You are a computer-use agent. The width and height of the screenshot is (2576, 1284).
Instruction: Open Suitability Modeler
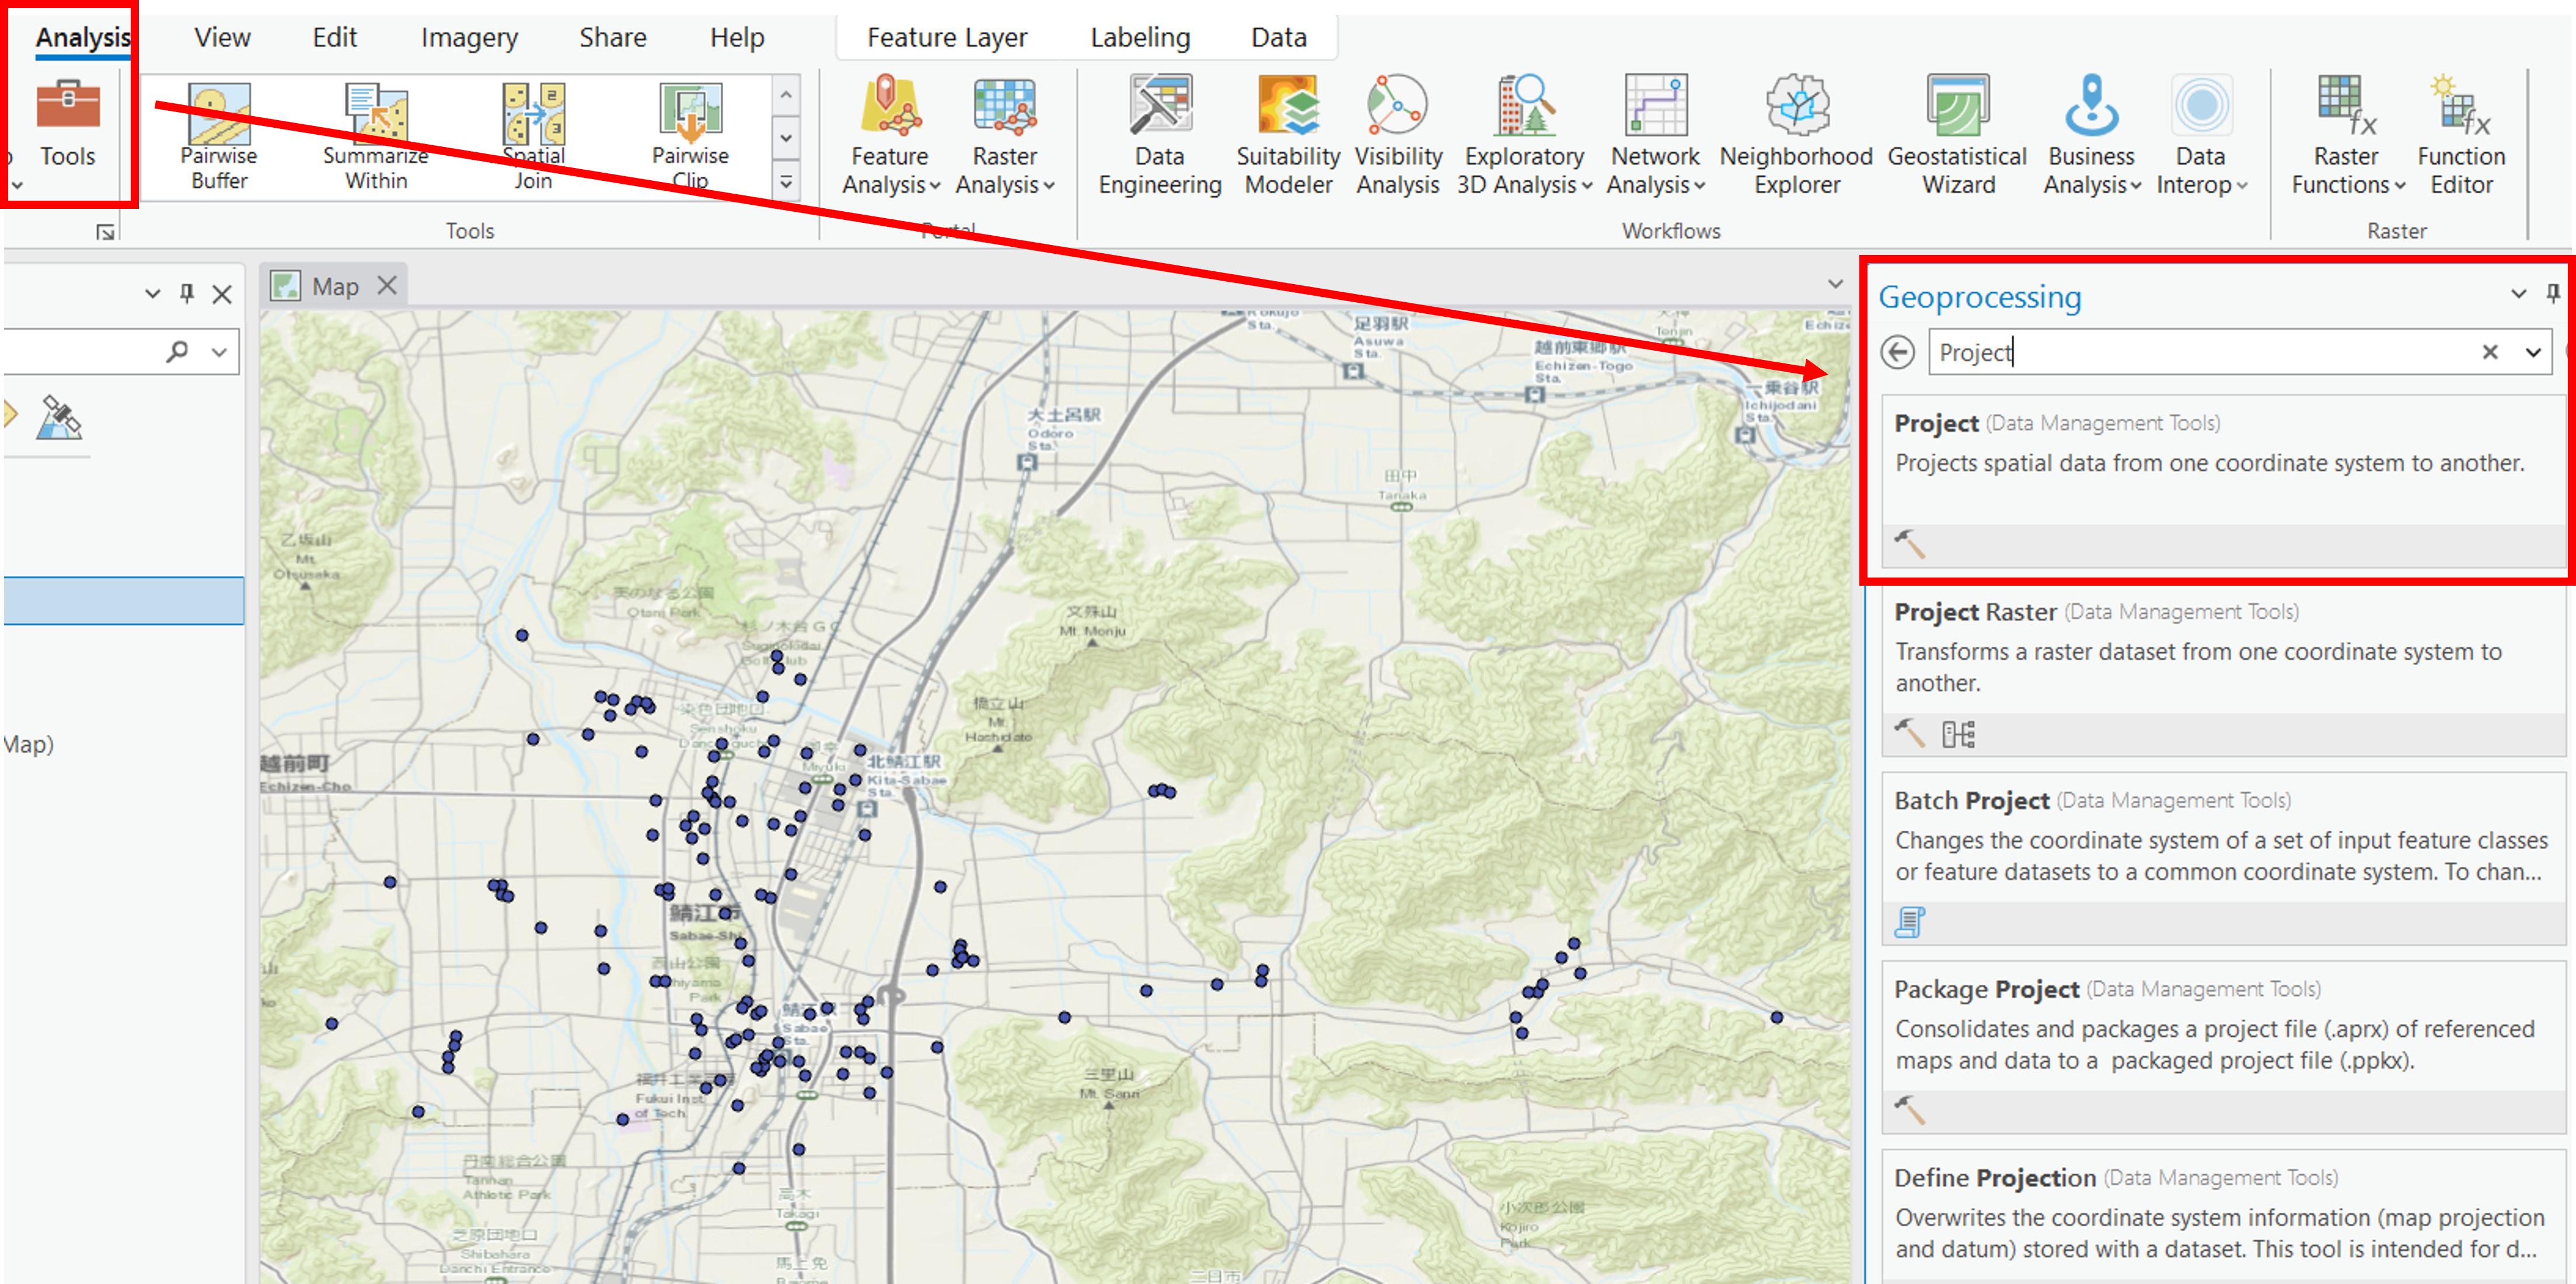click(x=1288, y=135)
